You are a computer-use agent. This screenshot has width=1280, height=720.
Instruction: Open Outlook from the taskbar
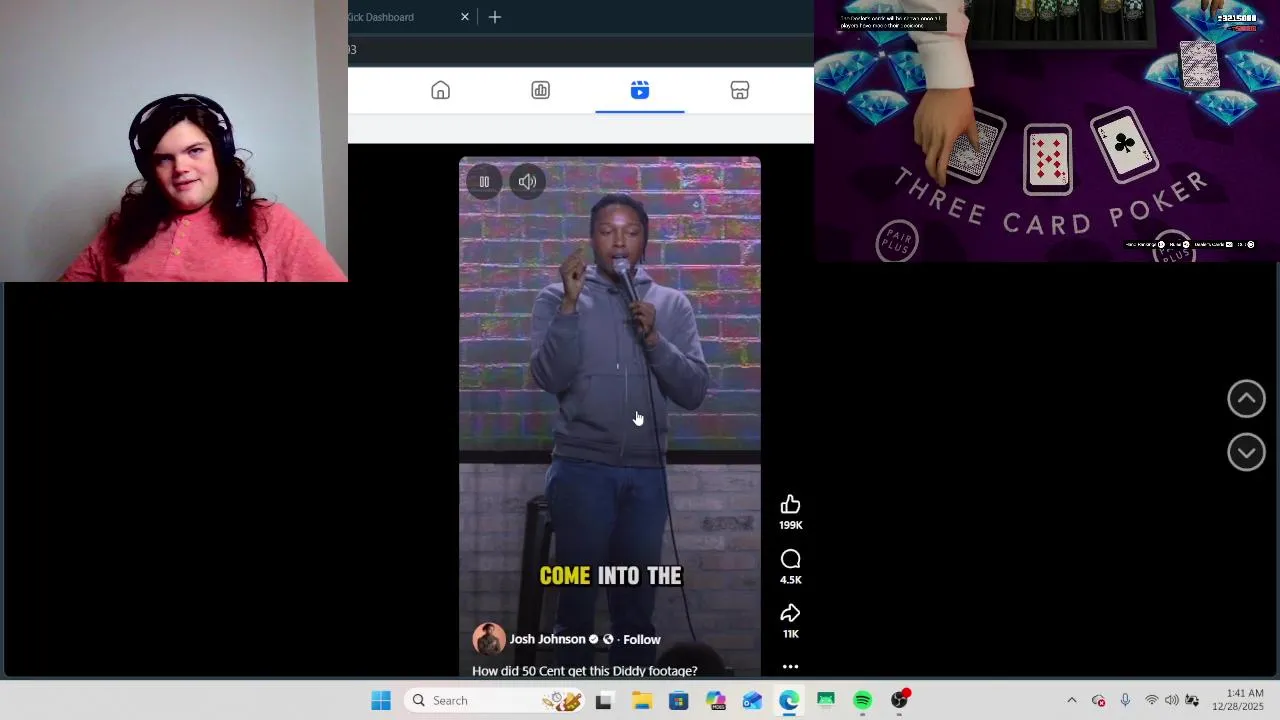pyautogui.click(x=752, y=701)
